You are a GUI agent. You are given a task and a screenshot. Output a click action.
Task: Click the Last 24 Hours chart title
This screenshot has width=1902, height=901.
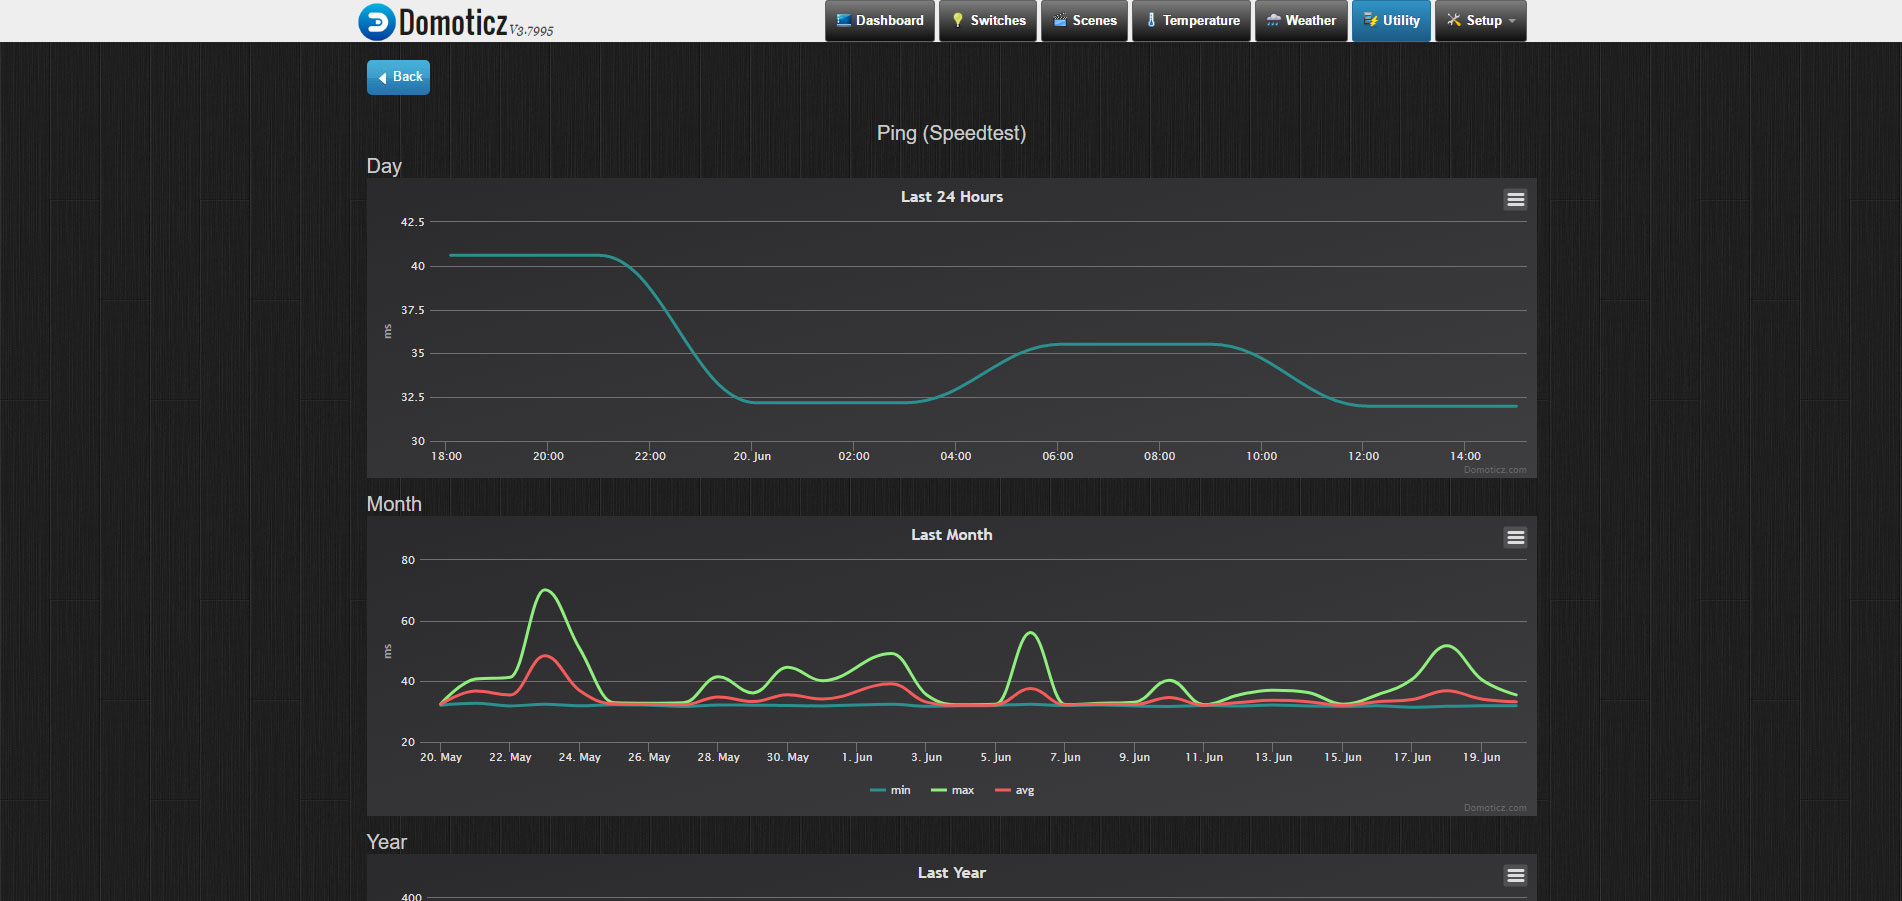pos(951,197)
